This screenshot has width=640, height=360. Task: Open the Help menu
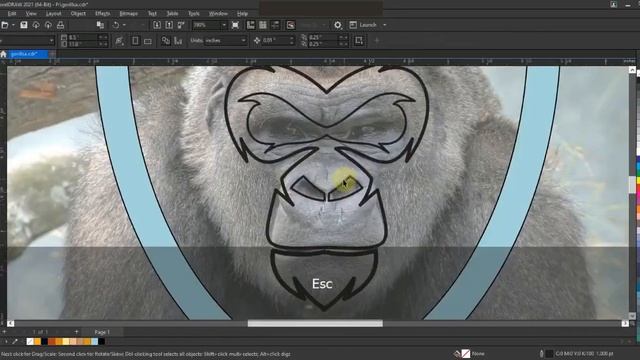(x=242, y=13)
